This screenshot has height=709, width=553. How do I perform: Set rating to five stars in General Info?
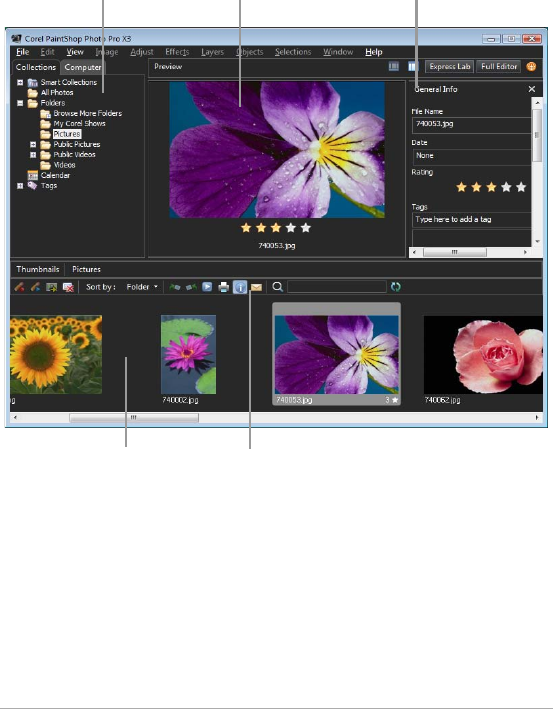(521, 187)
